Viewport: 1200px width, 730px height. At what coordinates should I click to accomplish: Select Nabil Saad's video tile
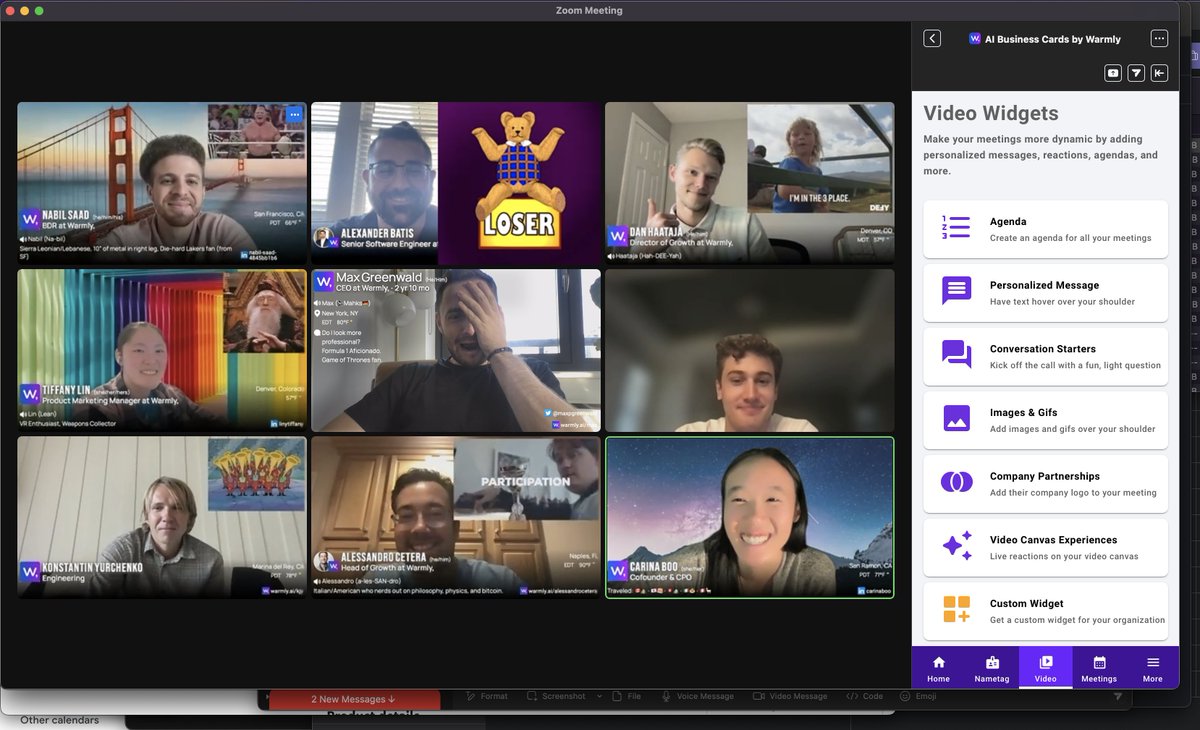pos(162,183)
